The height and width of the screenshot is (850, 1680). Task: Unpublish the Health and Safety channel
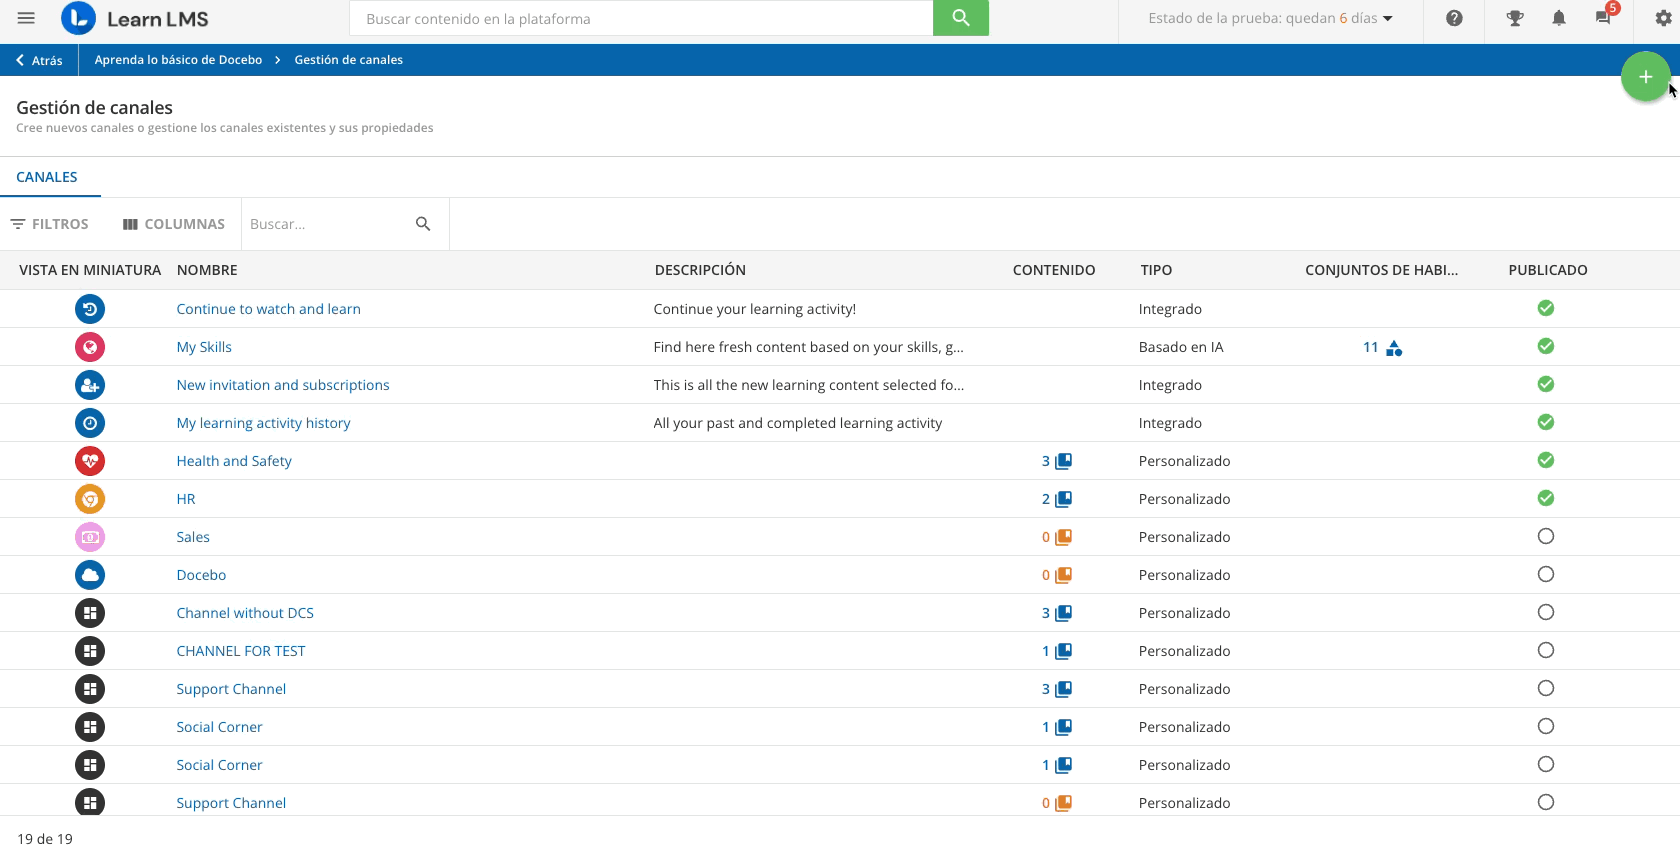pyautogui.click(x=1546, y=460)
